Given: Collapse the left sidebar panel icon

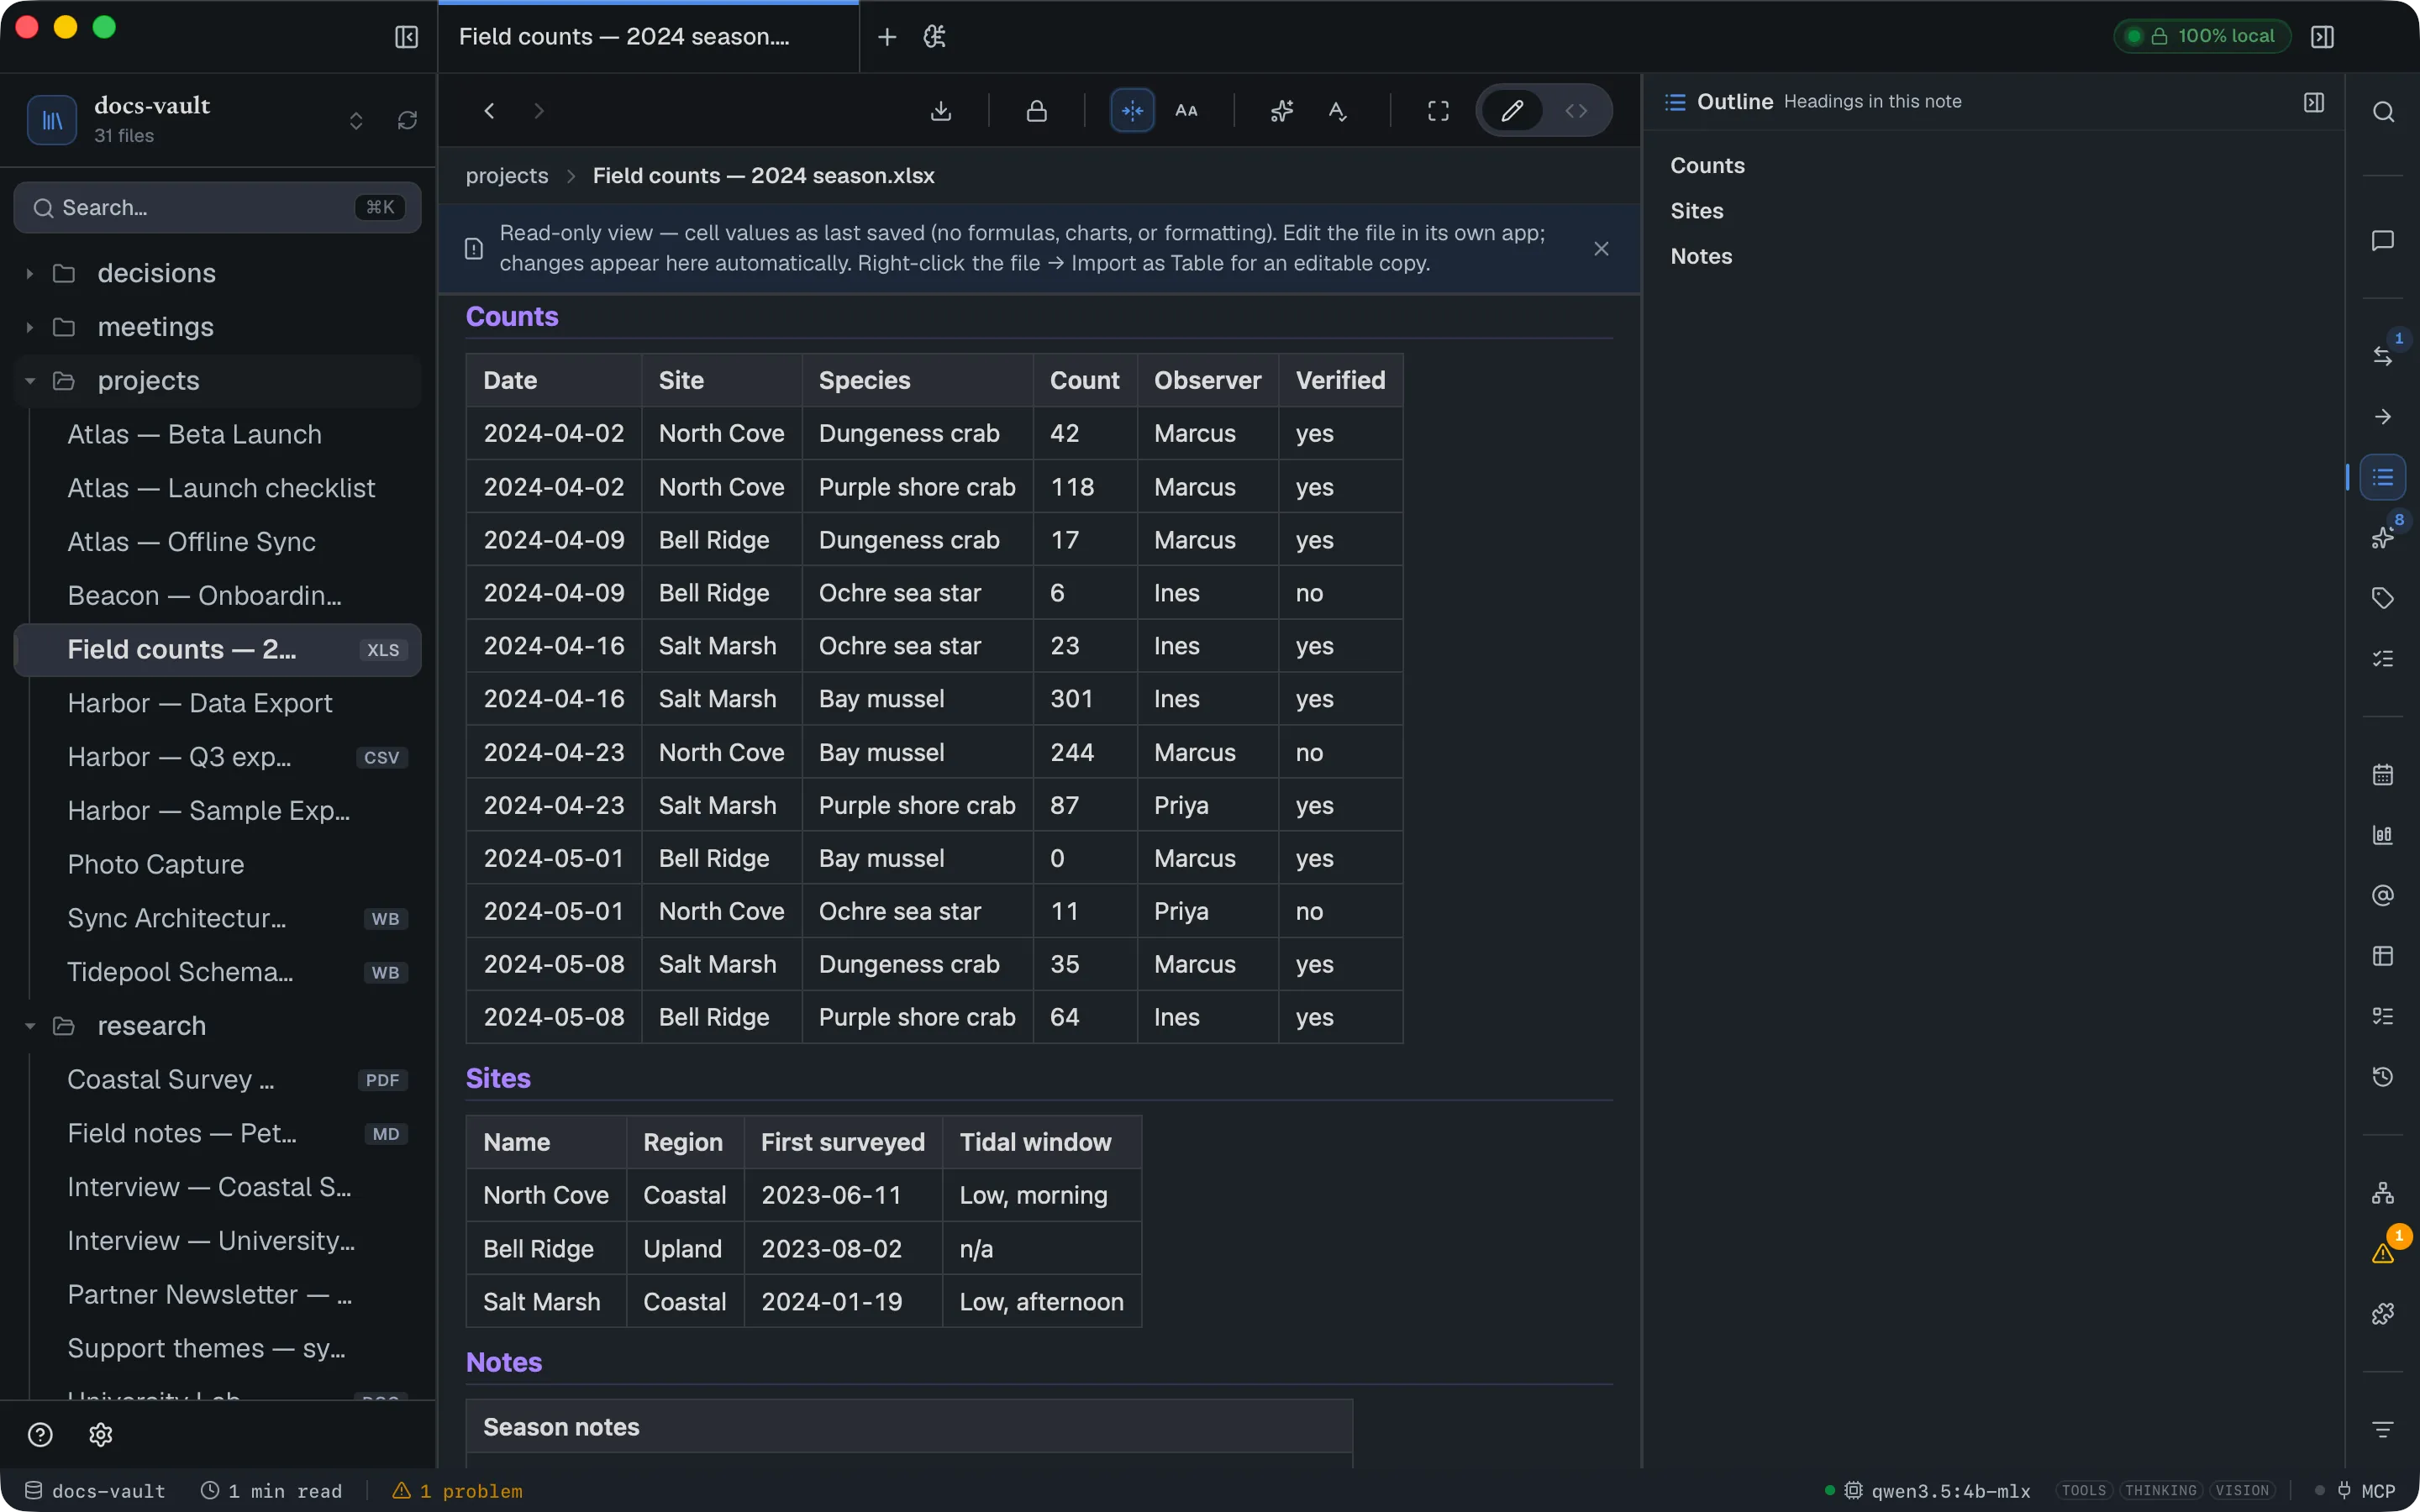Looking at the screenshot, I should tap(406, 37).
